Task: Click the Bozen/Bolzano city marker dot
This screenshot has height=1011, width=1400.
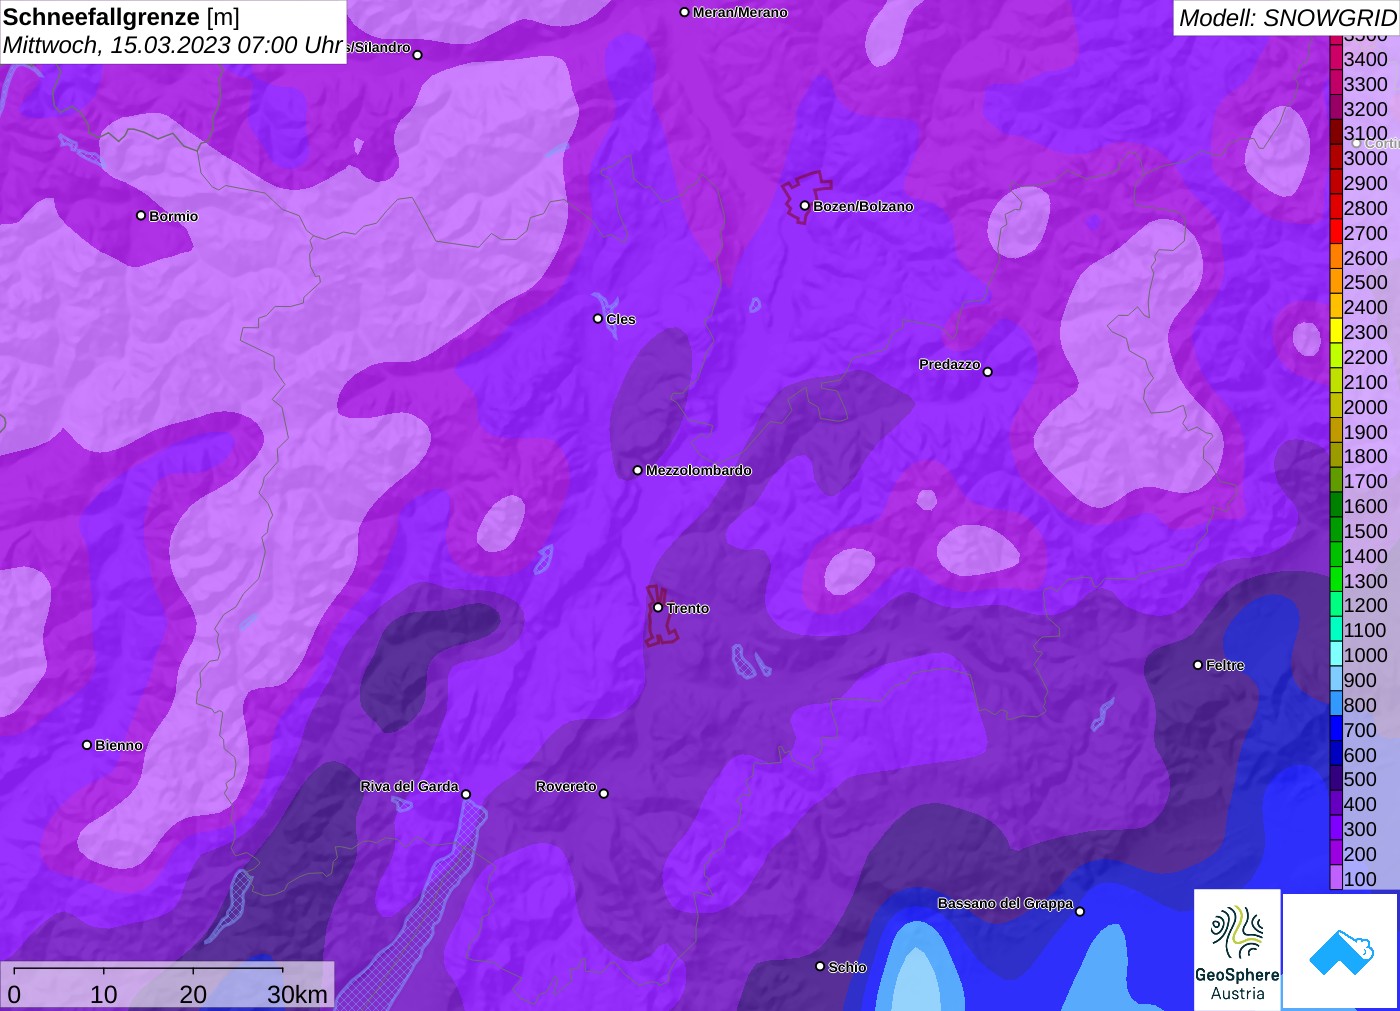Action: (x=805, y=206)
